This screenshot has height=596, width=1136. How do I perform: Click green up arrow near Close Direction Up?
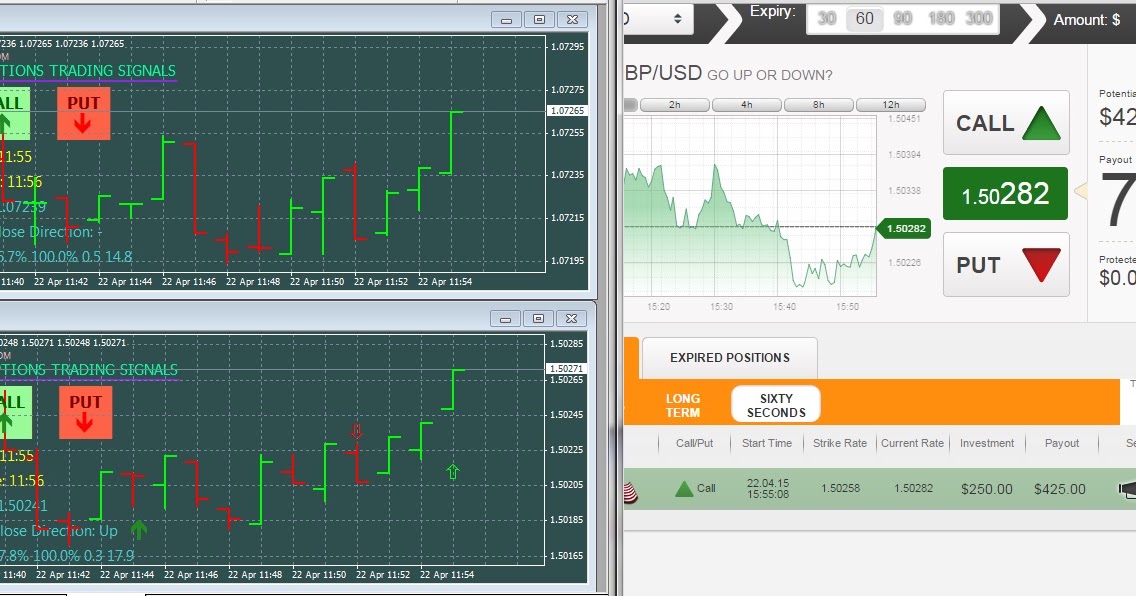[138, 529]
